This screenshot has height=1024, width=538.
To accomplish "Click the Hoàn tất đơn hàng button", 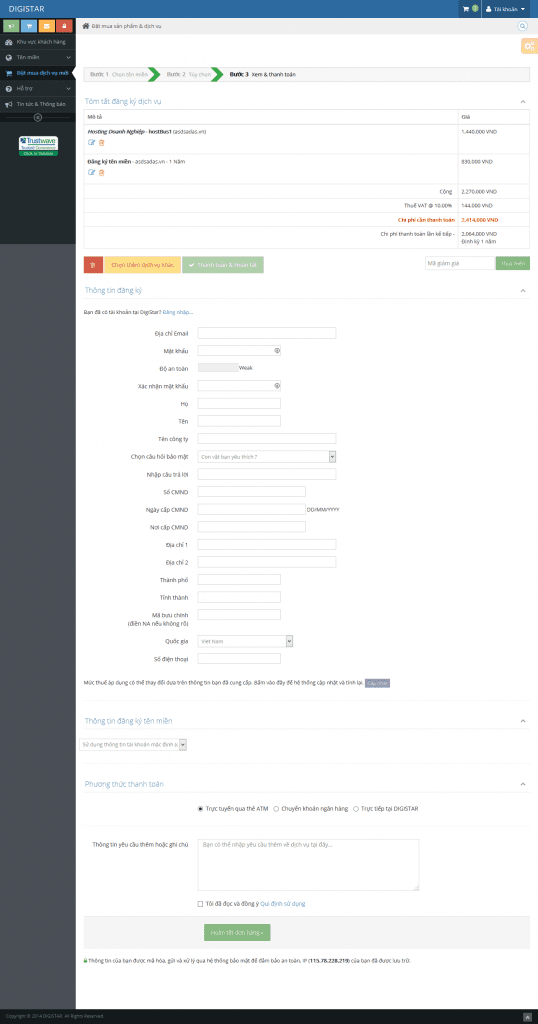I will [237, 932].
